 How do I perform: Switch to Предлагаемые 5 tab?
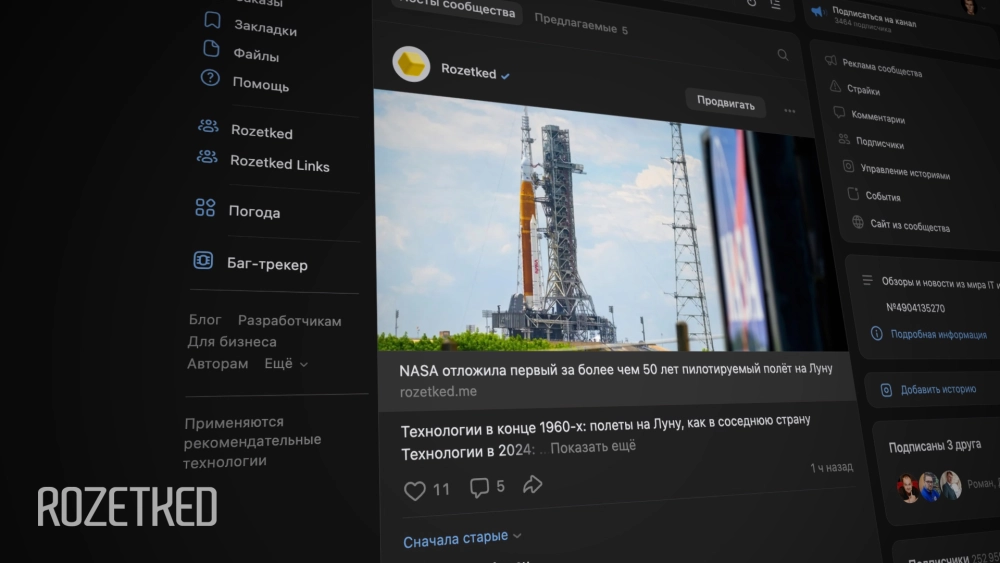pos(581,24)
